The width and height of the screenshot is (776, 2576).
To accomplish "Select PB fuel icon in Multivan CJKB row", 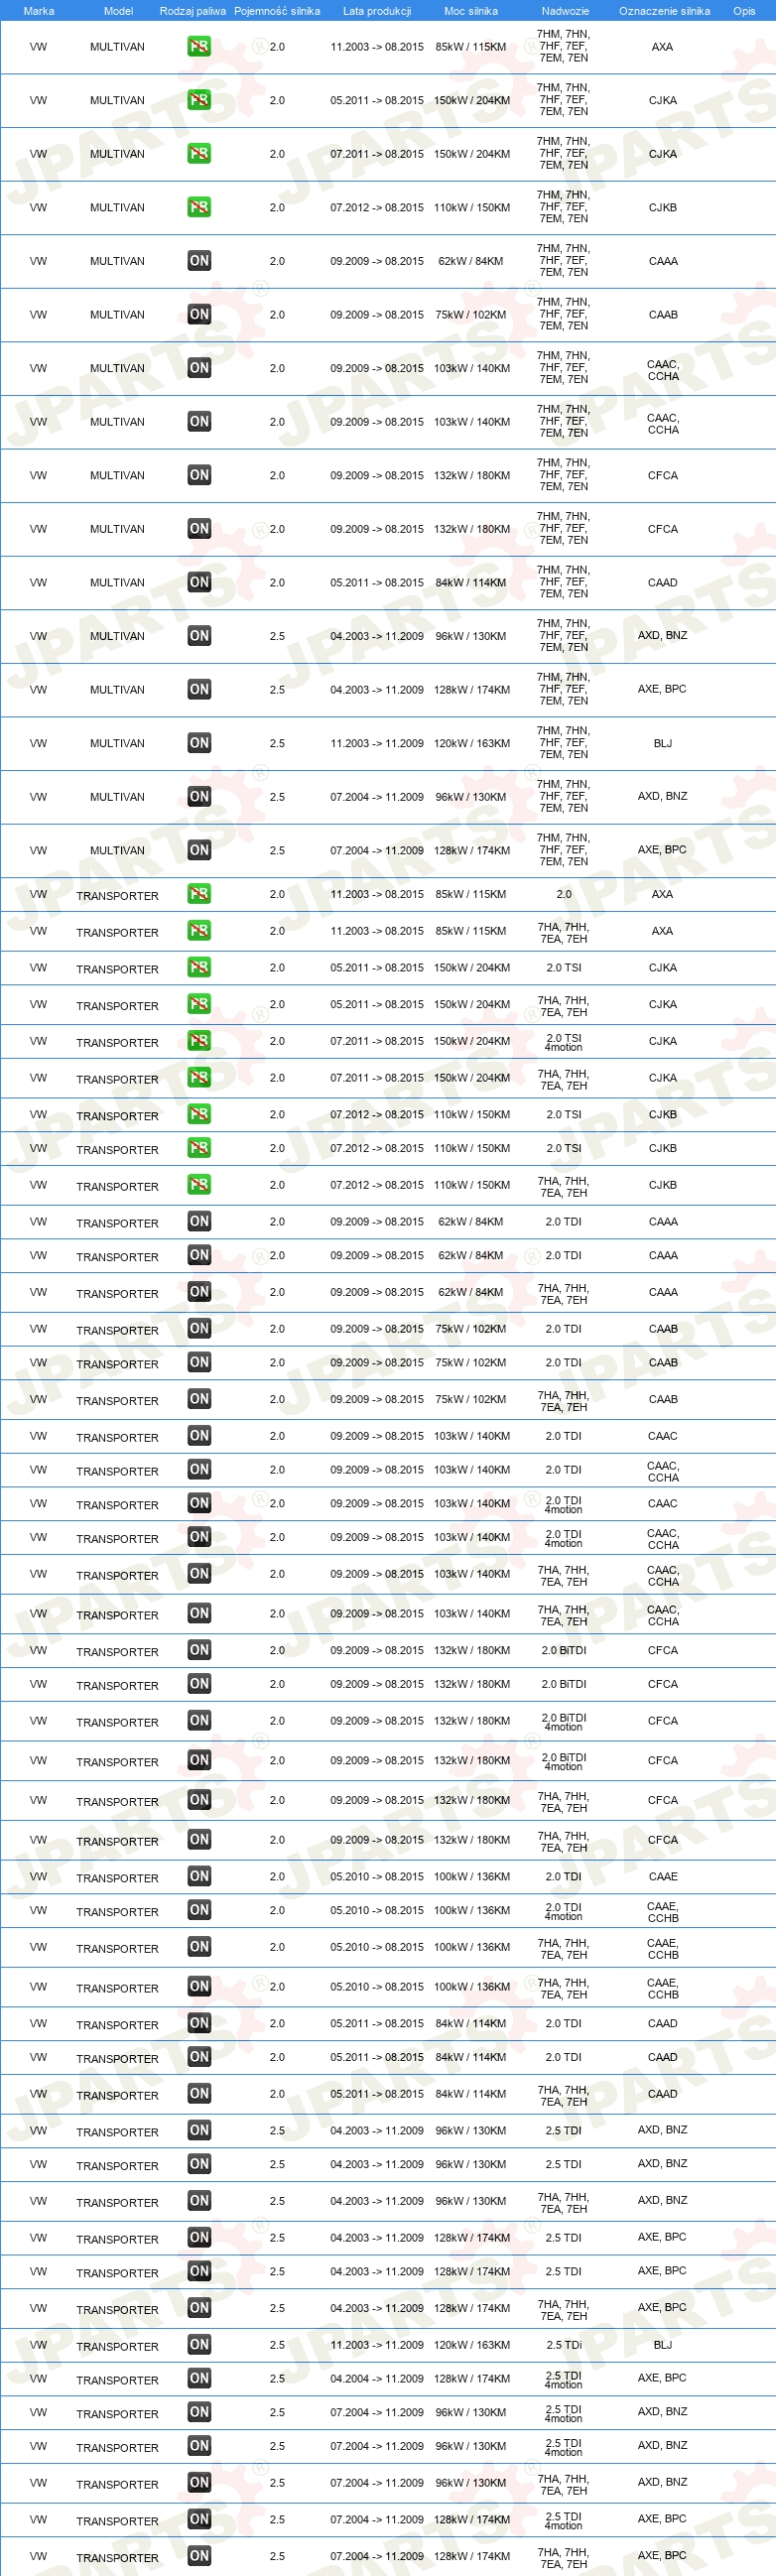I will tap(199, 207).
